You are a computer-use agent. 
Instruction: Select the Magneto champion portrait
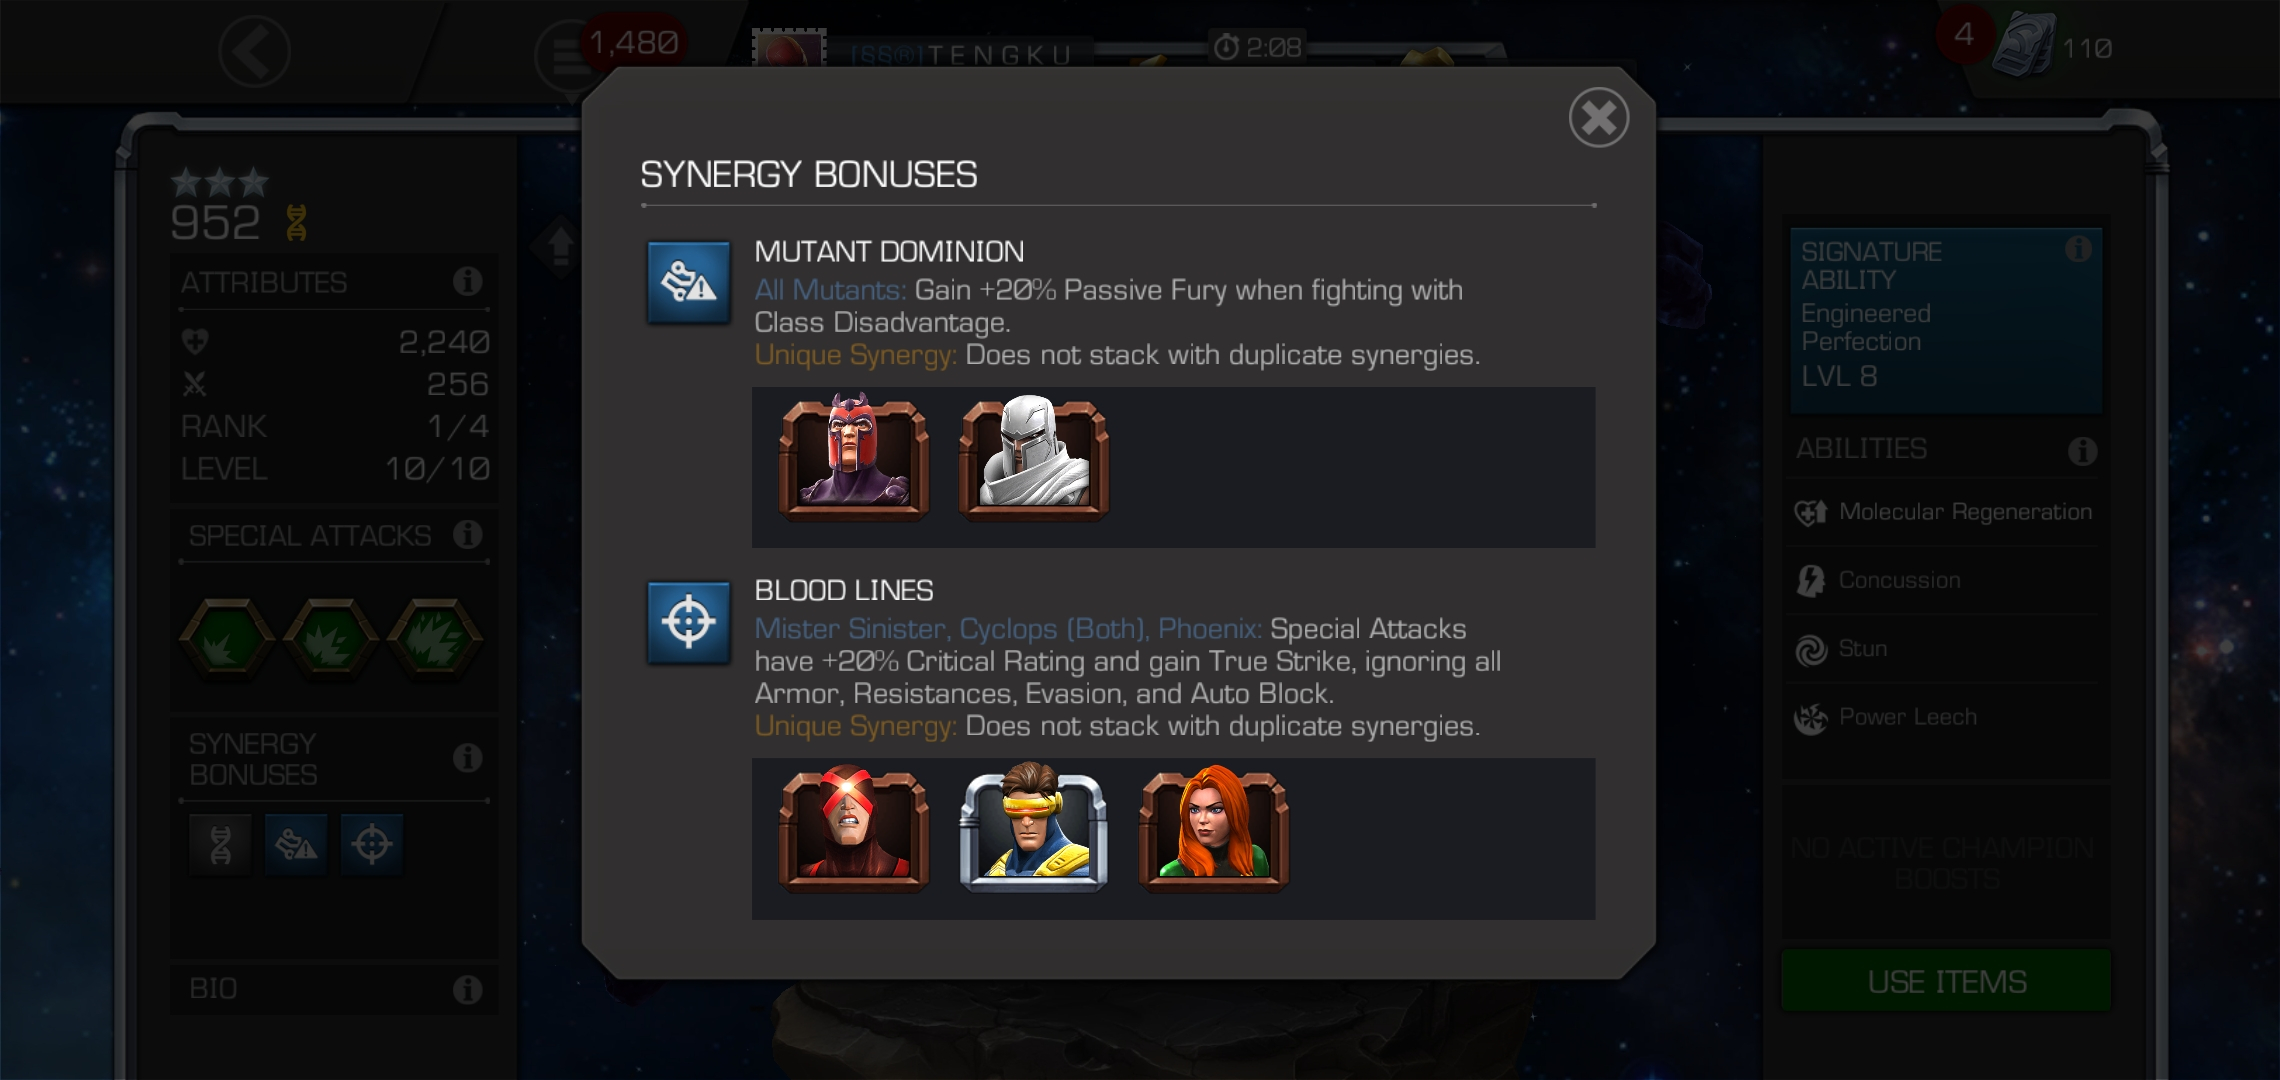pyautogui.click(x=853, y=457)
